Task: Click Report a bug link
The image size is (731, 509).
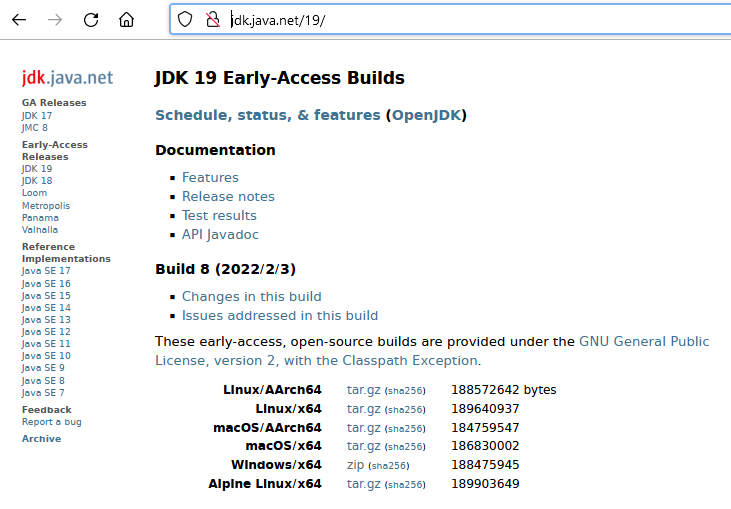Action: (x=51, y=422)
